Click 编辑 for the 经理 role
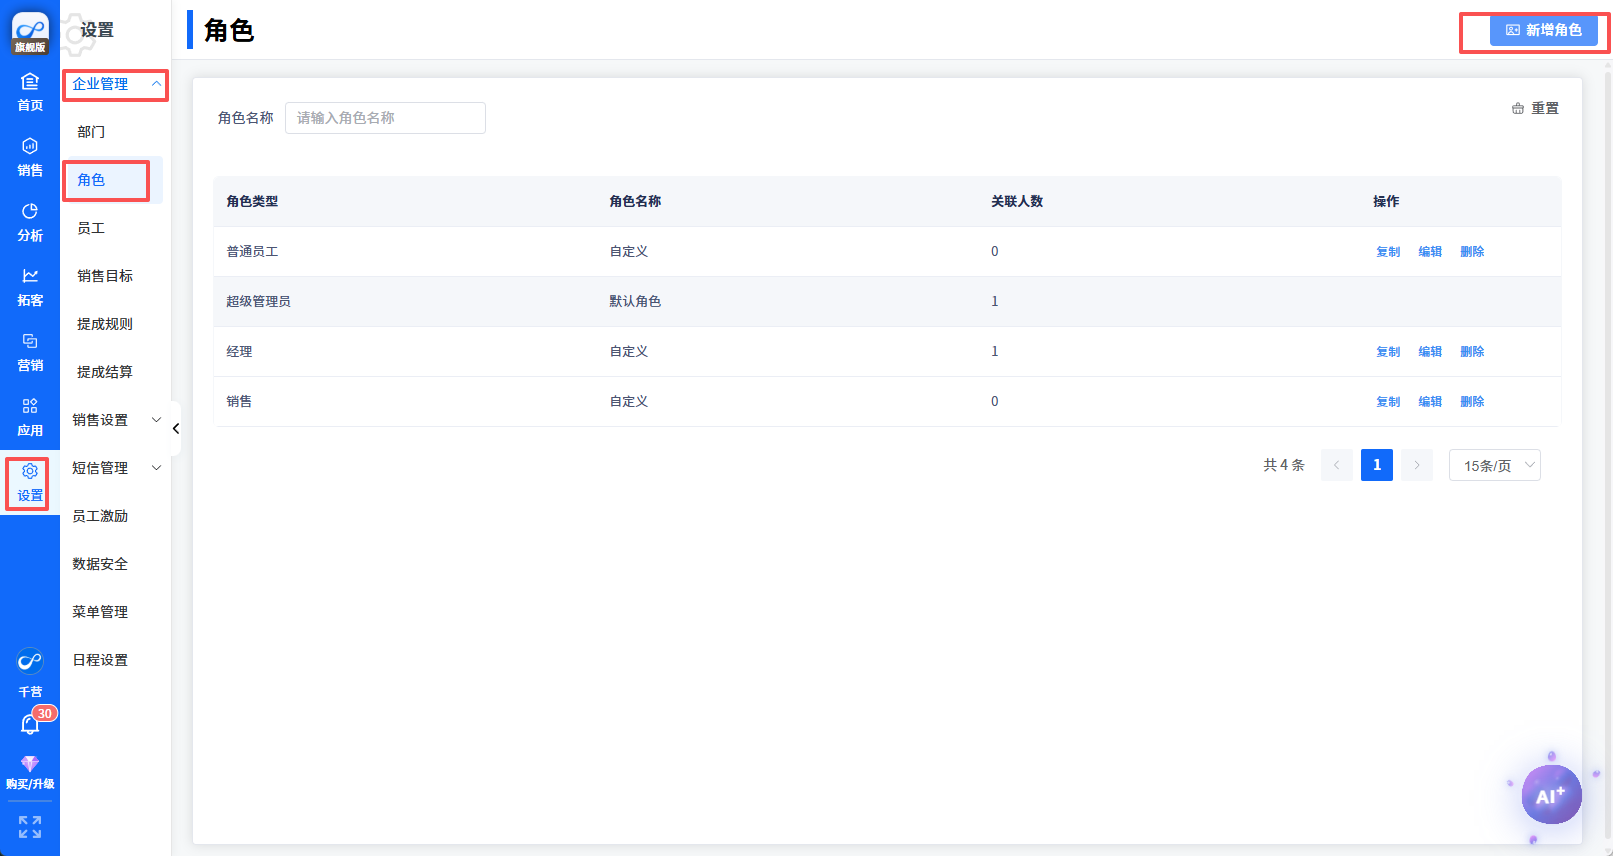 click(1430, 352)
